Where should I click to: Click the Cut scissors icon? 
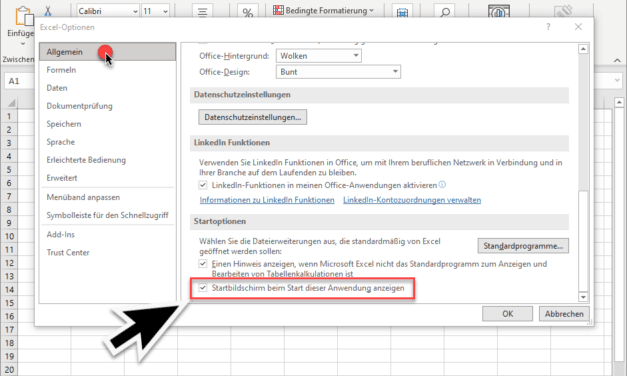pyautogui.click(x=48, y=11)
